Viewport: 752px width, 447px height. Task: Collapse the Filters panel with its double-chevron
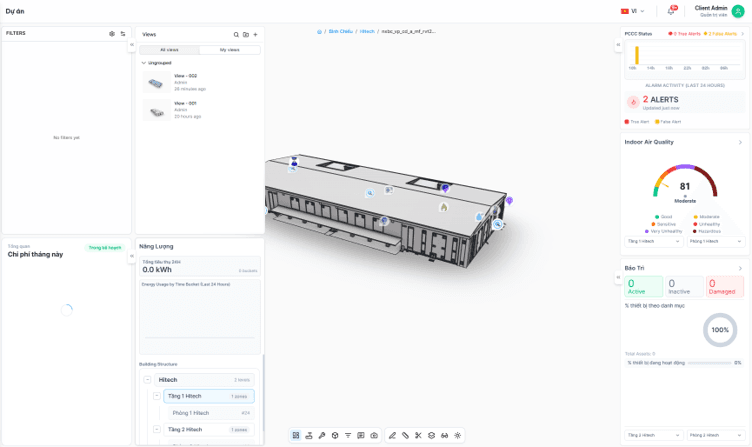[132, 44]
